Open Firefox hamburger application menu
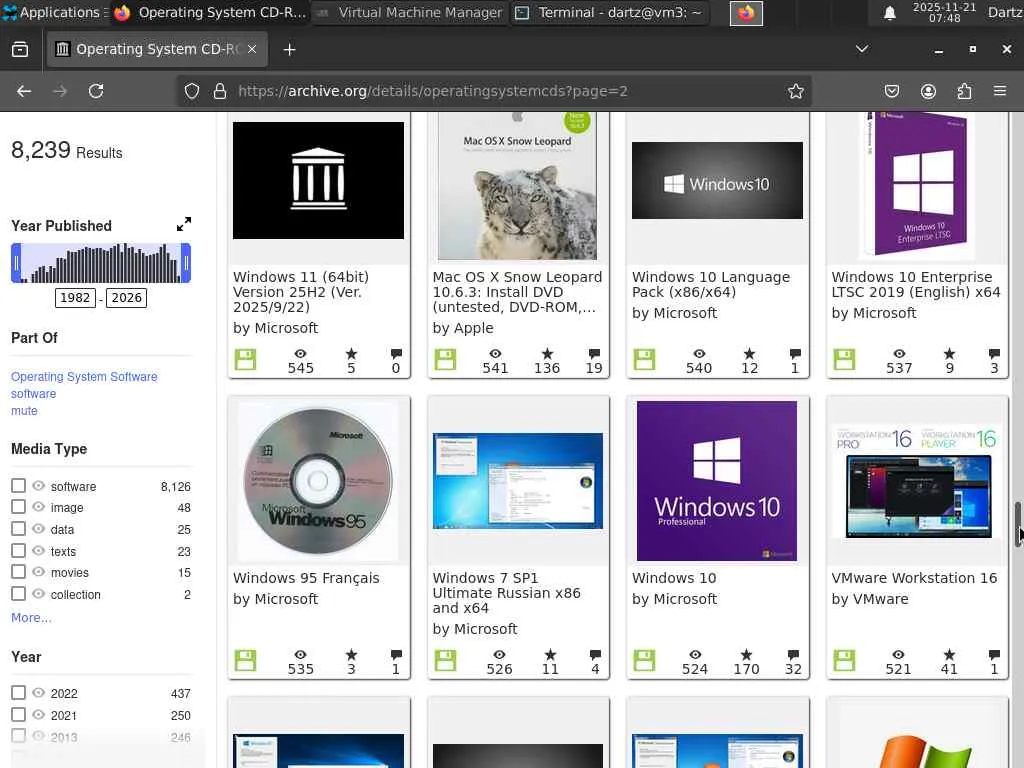 click(1000, 91)
